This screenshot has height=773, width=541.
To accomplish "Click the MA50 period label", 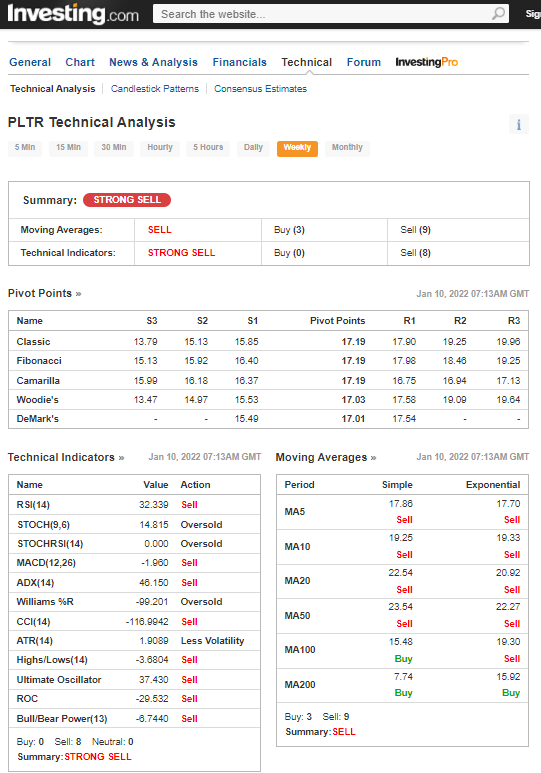I will tap(297, 616).
